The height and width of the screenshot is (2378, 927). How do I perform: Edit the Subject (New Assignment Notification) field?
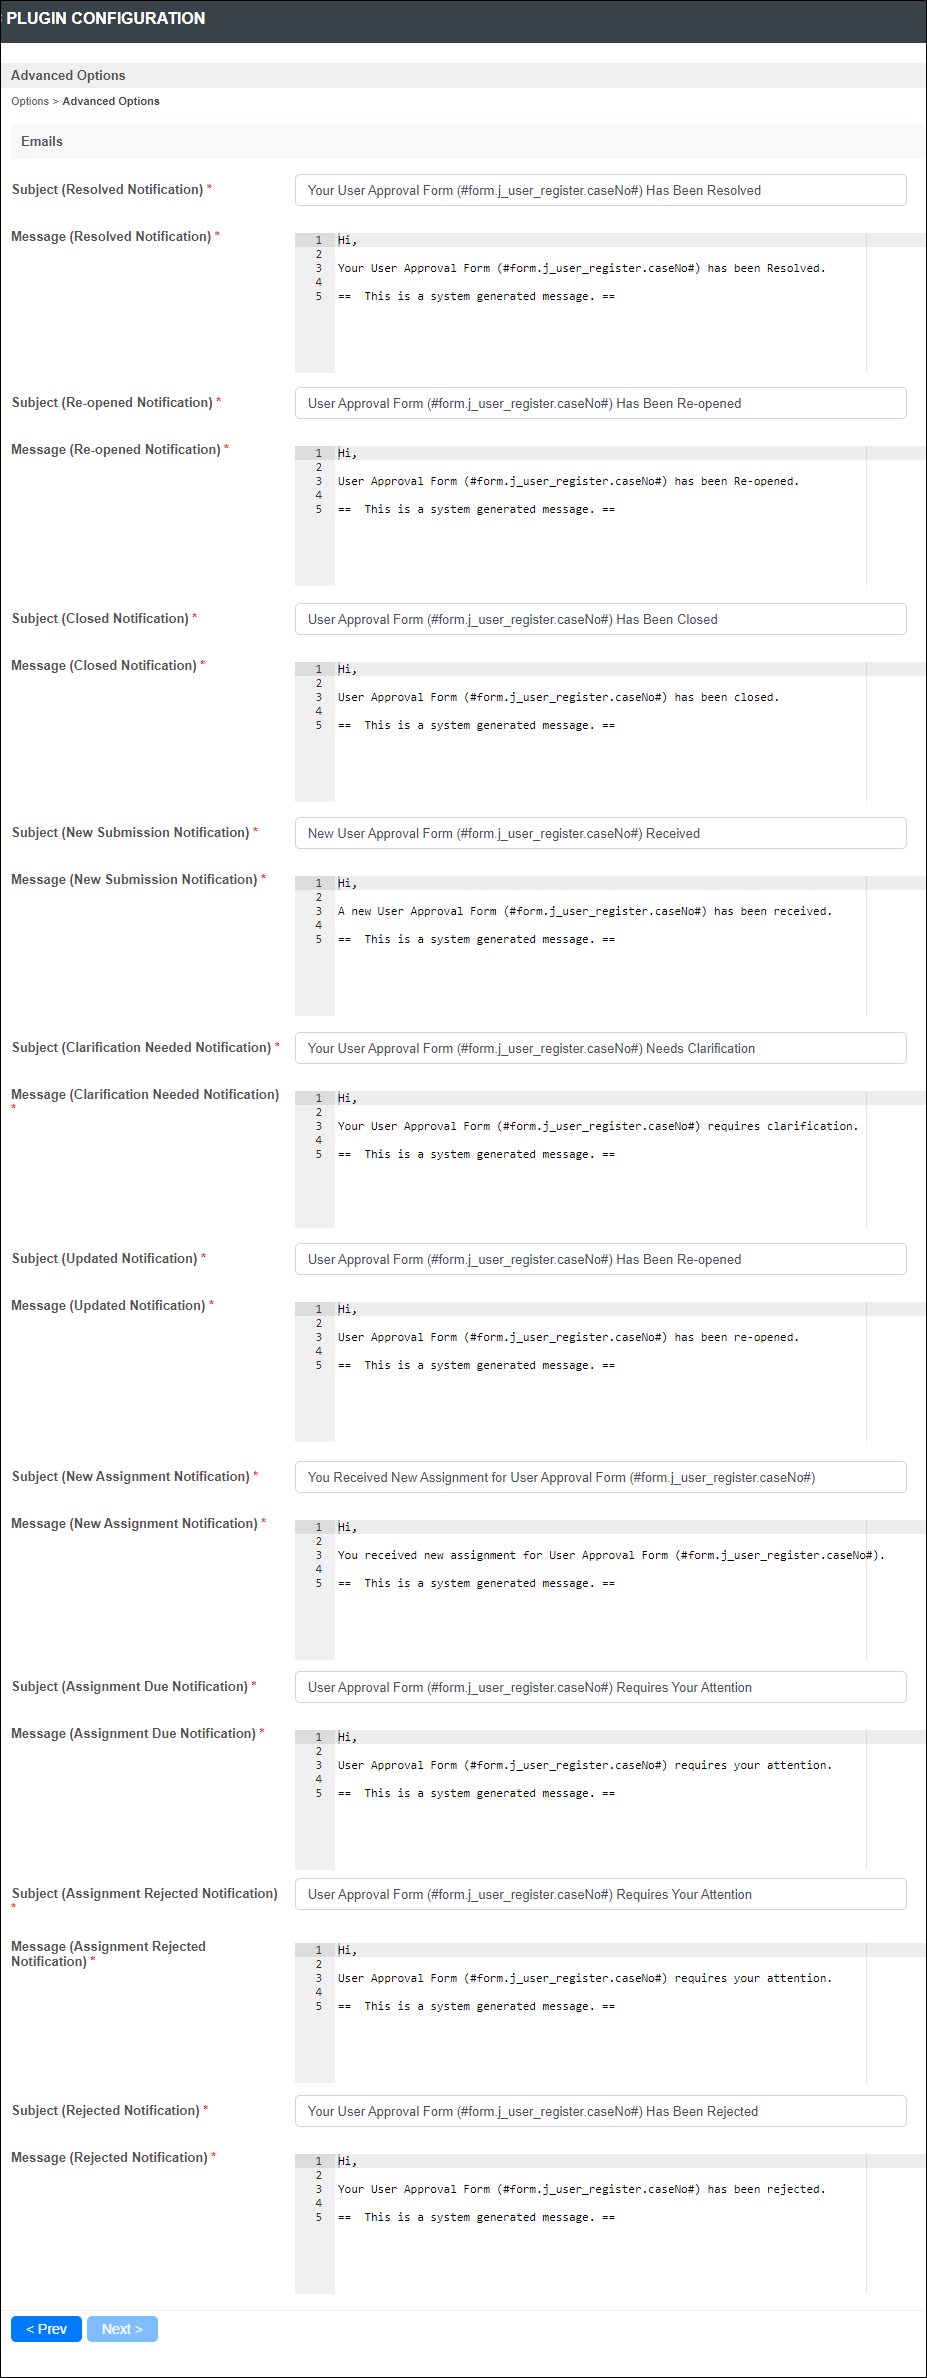coord(600,1477)
